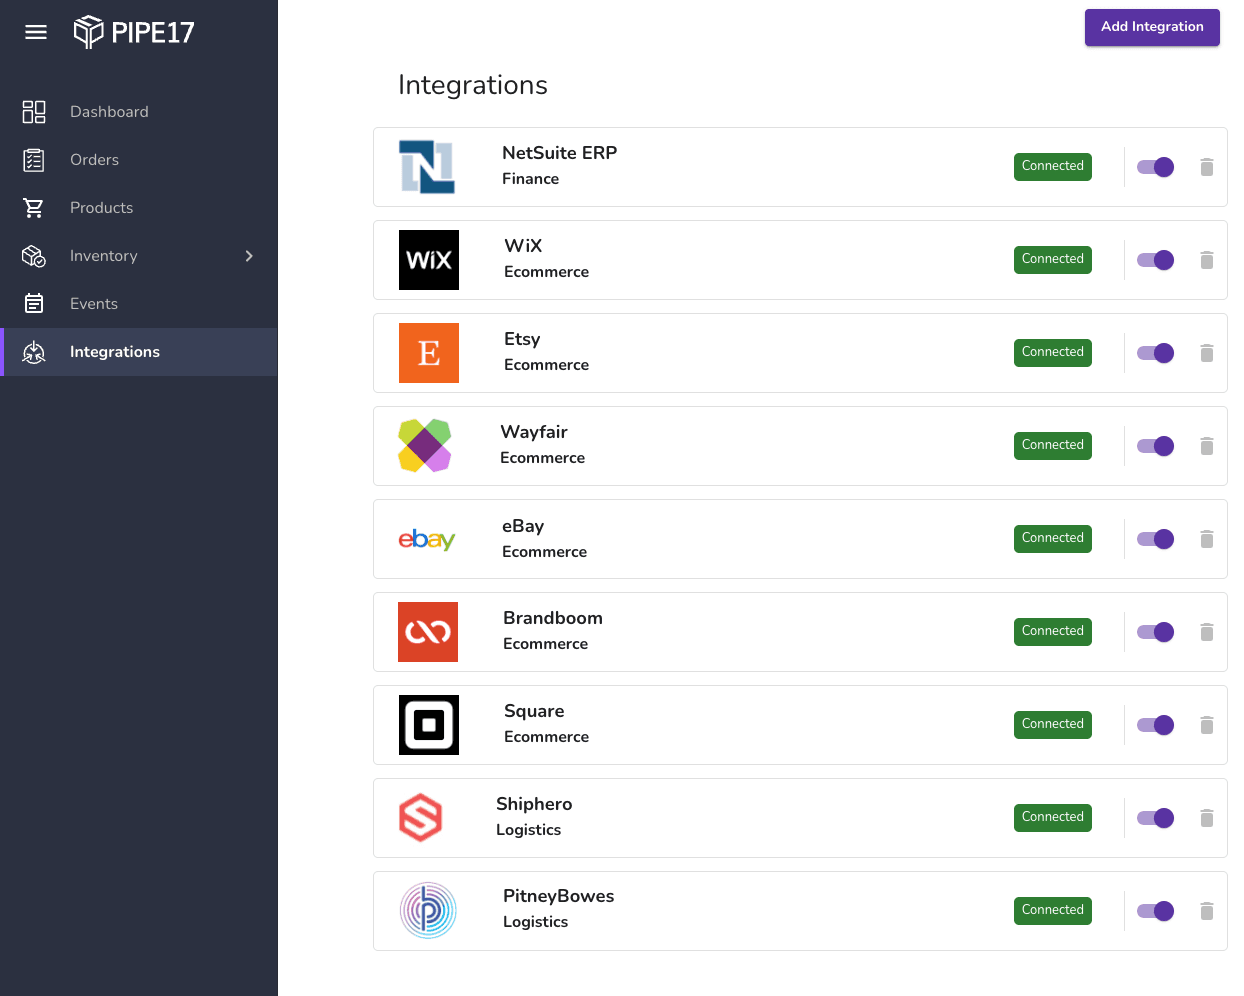
Task: Click the Finance category under NetSuite ERP
Action: tap(531, 179)
